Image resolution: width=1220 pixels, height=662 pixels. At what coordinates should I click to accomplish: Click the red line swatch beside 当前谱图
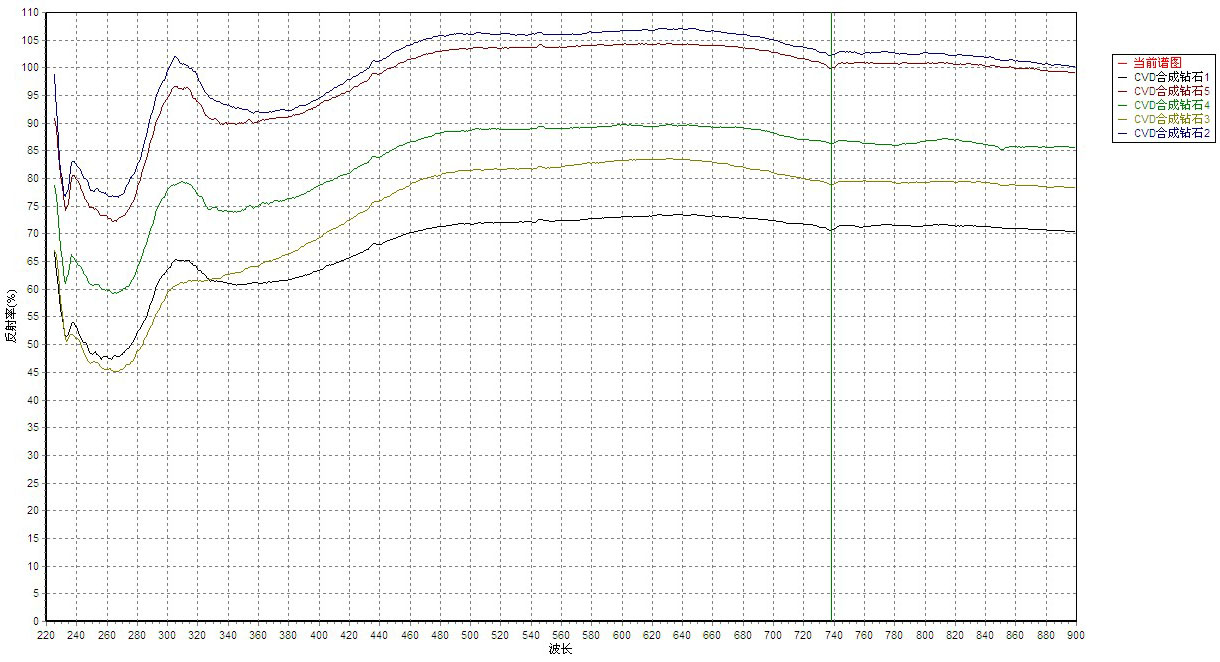coord(1122,62)
